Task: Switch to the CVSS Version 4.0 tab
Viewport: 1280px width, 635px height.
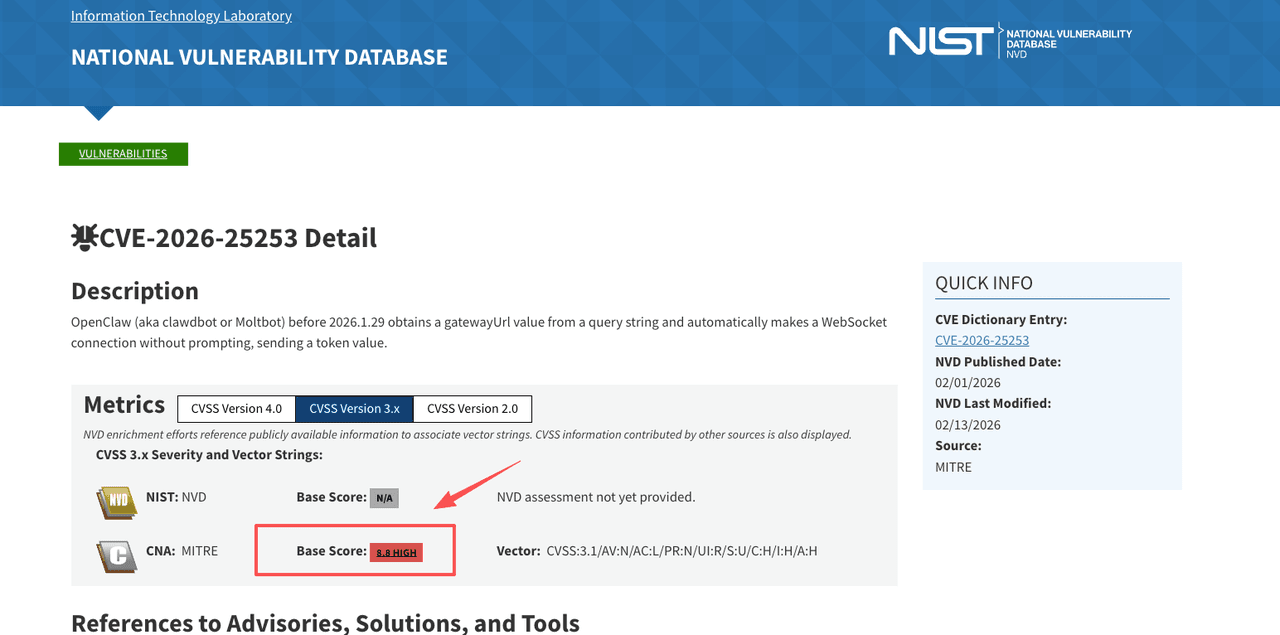Action: (236, 409)
